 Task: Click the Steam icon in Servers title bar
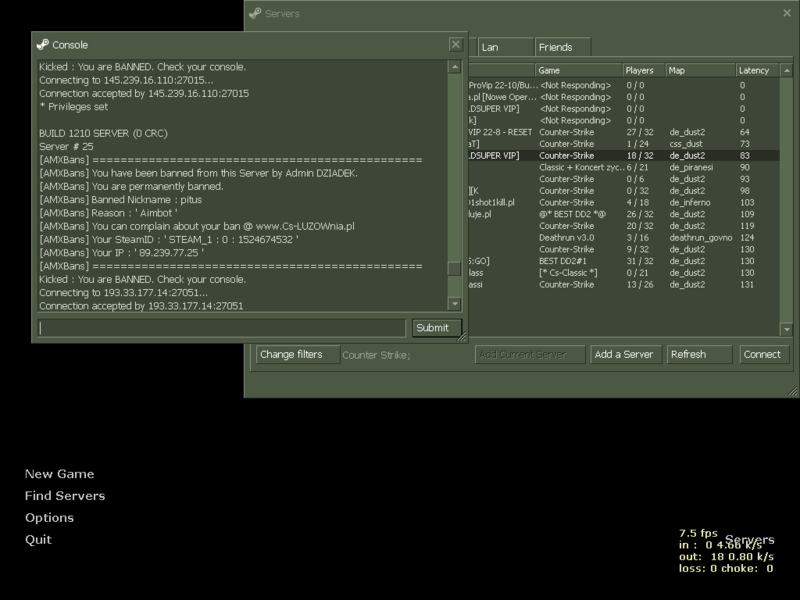[255, 13]
